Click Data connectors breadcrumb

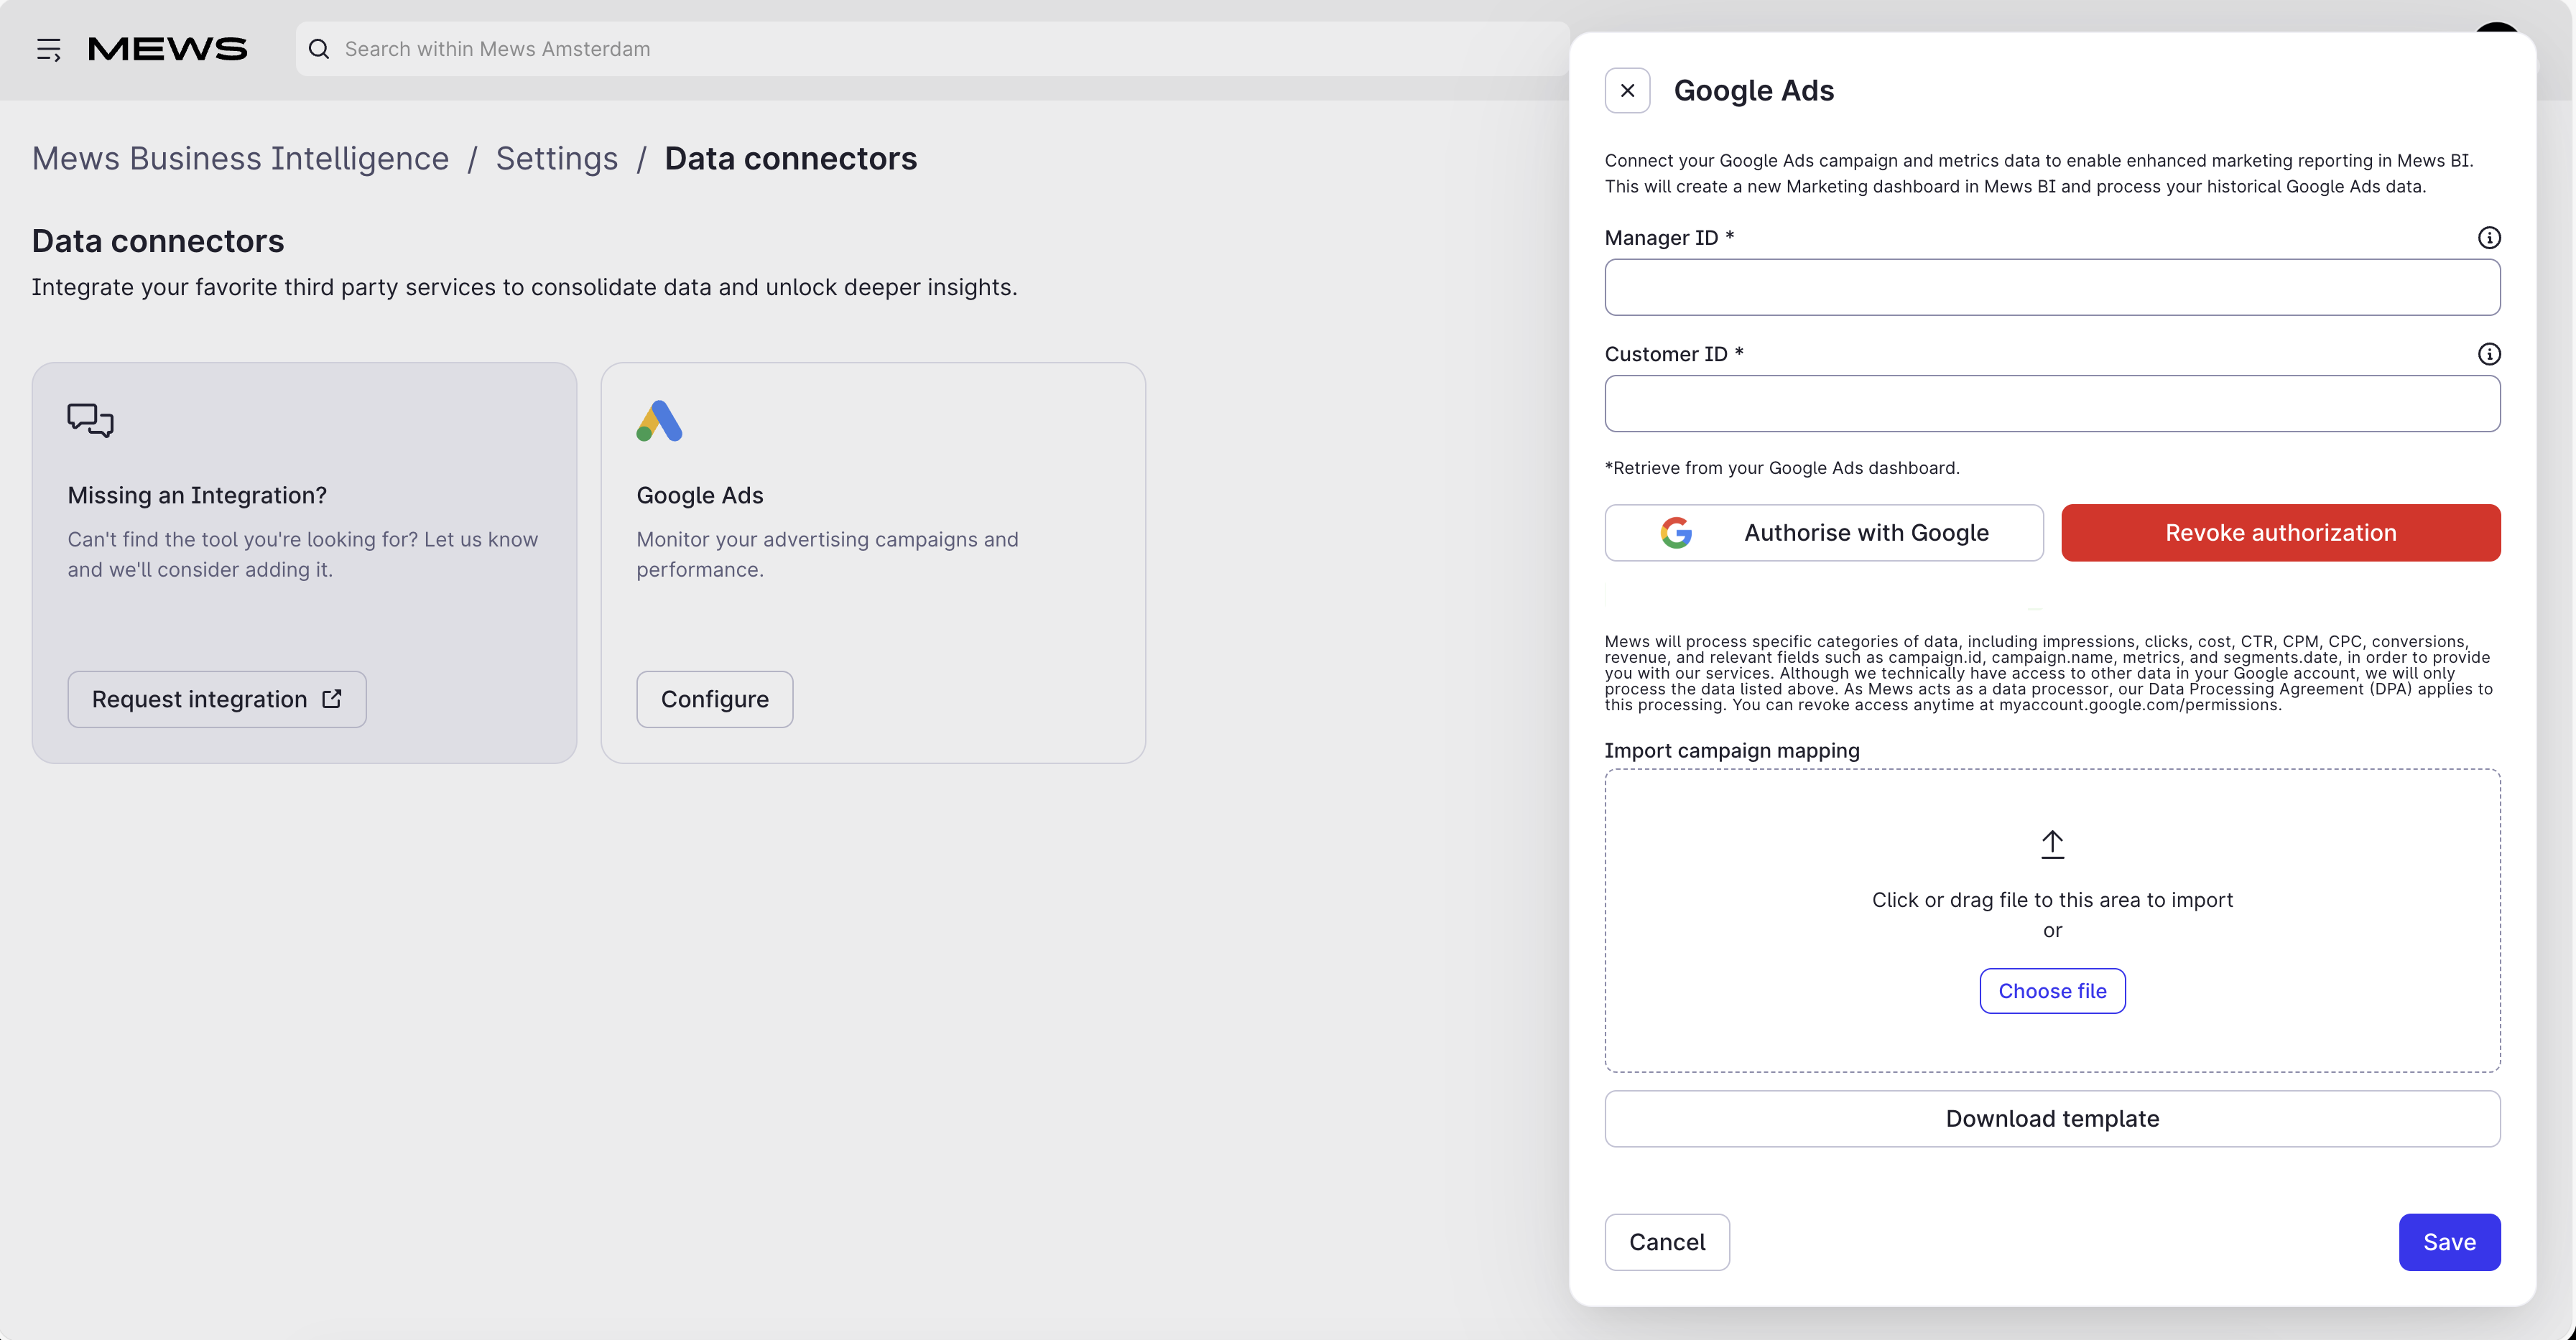[790, 158]
